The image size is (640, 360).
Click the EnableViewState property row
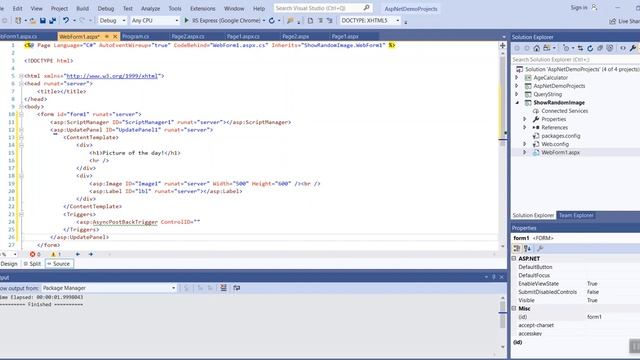click(576, 284)
